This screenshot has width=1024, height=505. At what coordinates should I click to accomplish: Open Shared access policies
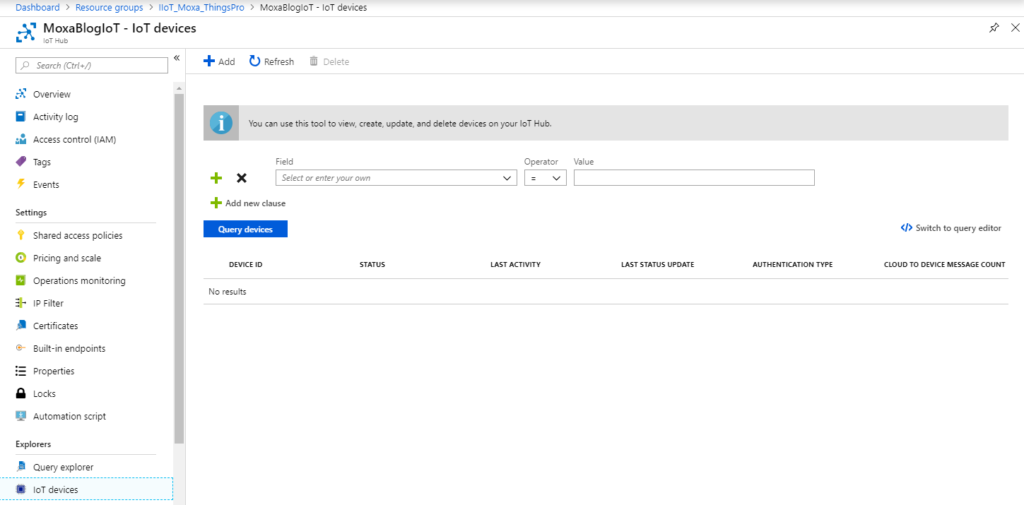point(77,236)
